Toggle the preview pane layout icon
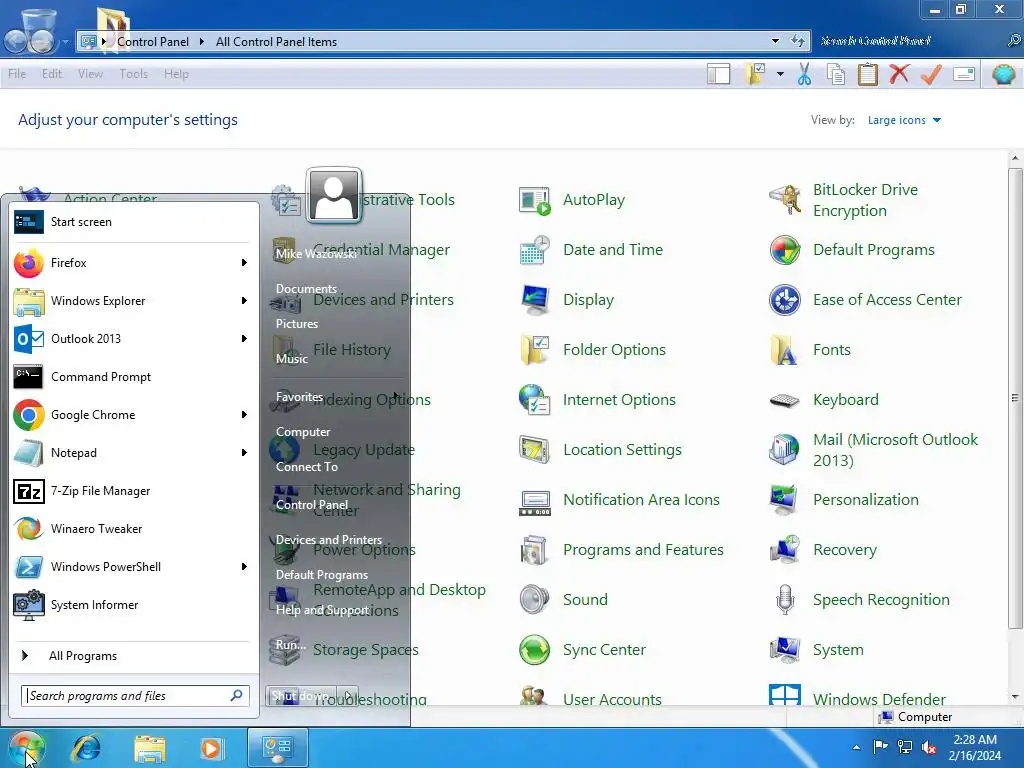Screen dimensions: 1024x768 coord(719,74)
